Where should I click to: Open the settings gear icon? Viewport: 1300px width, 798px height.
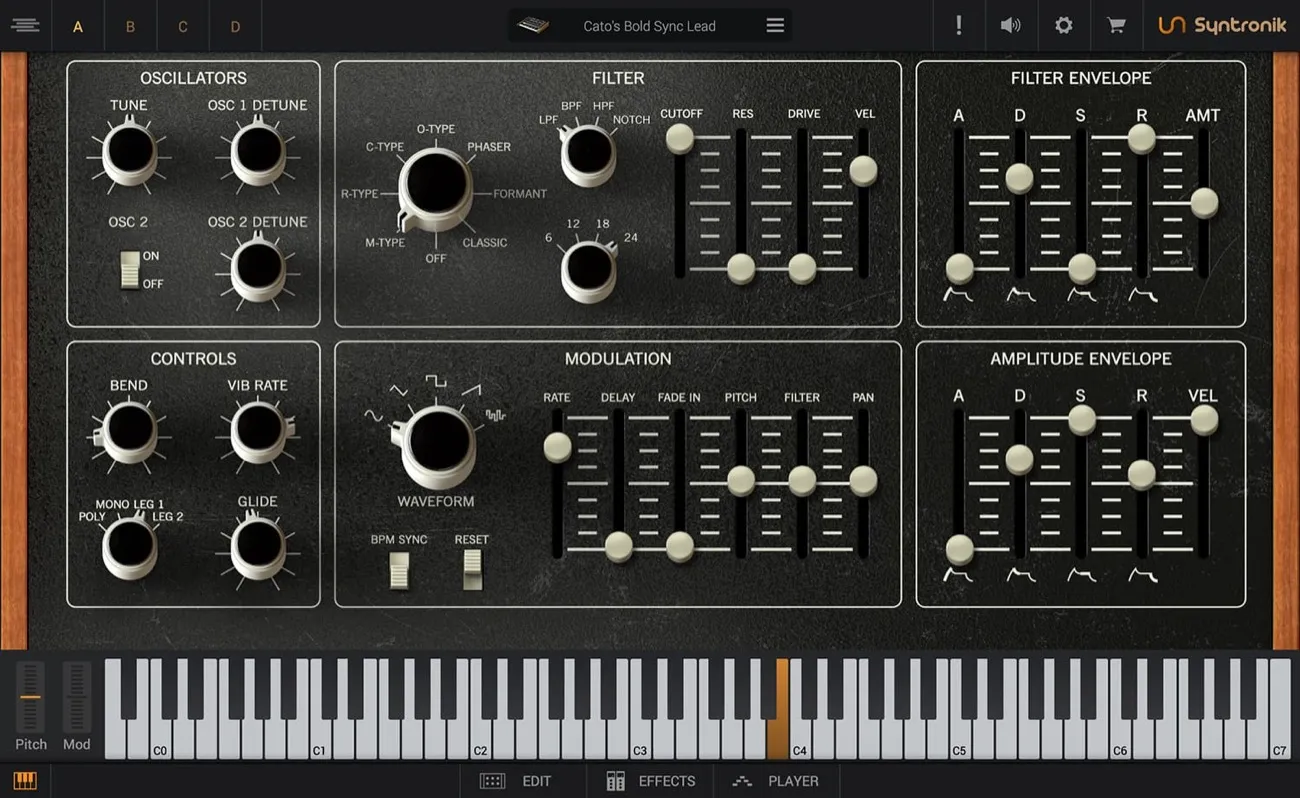(x=1063, y=25)
